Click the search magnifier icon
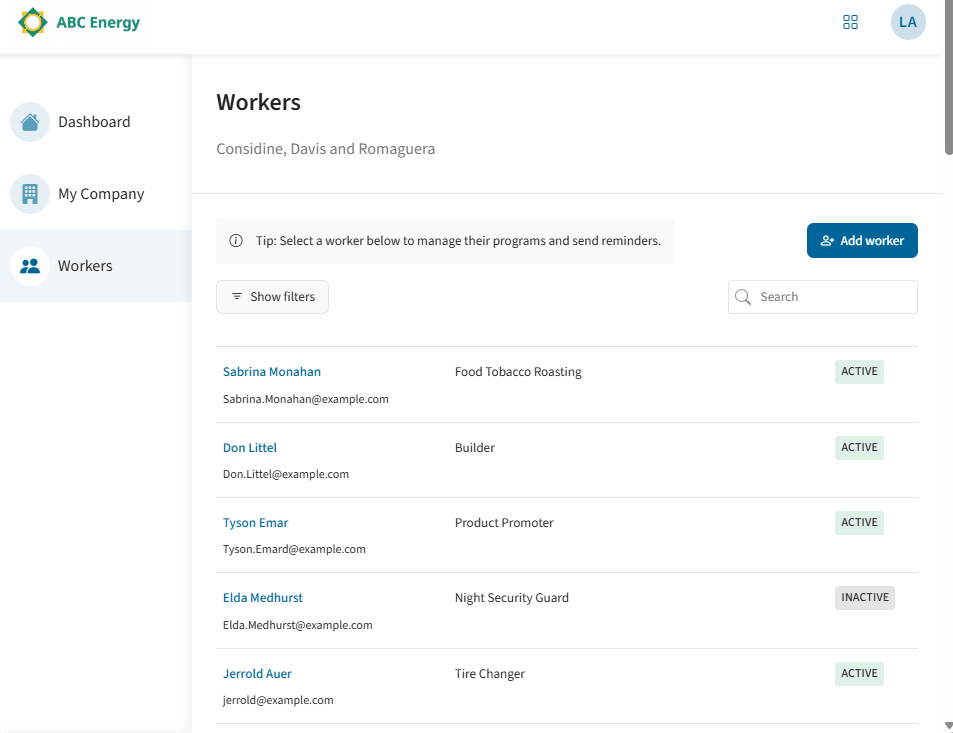Viewport: 953px width, 733px height. (x=743, y=297)
